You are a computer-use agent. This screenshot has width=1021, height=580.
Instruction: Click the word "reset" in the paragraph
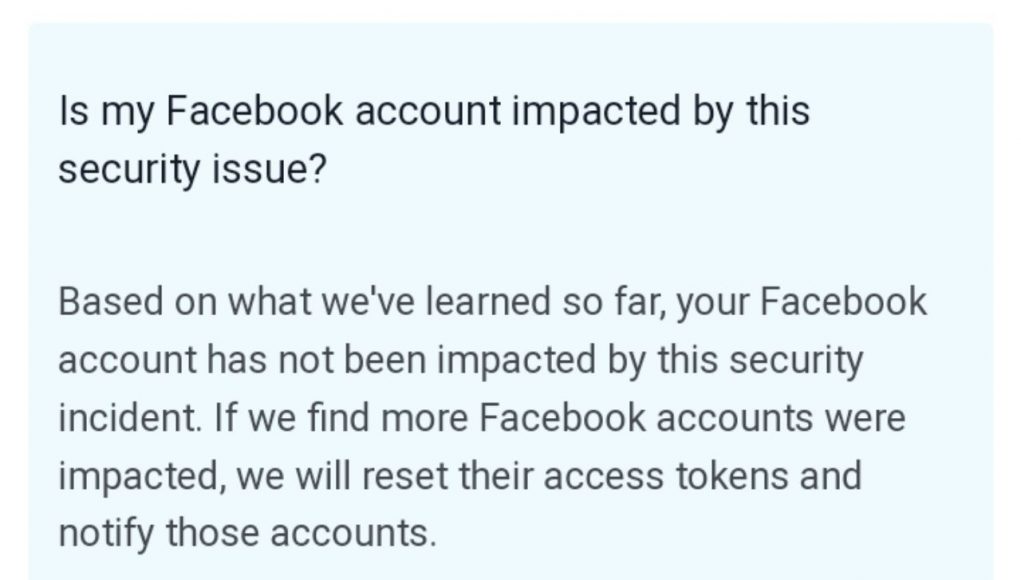click(408, 475)
